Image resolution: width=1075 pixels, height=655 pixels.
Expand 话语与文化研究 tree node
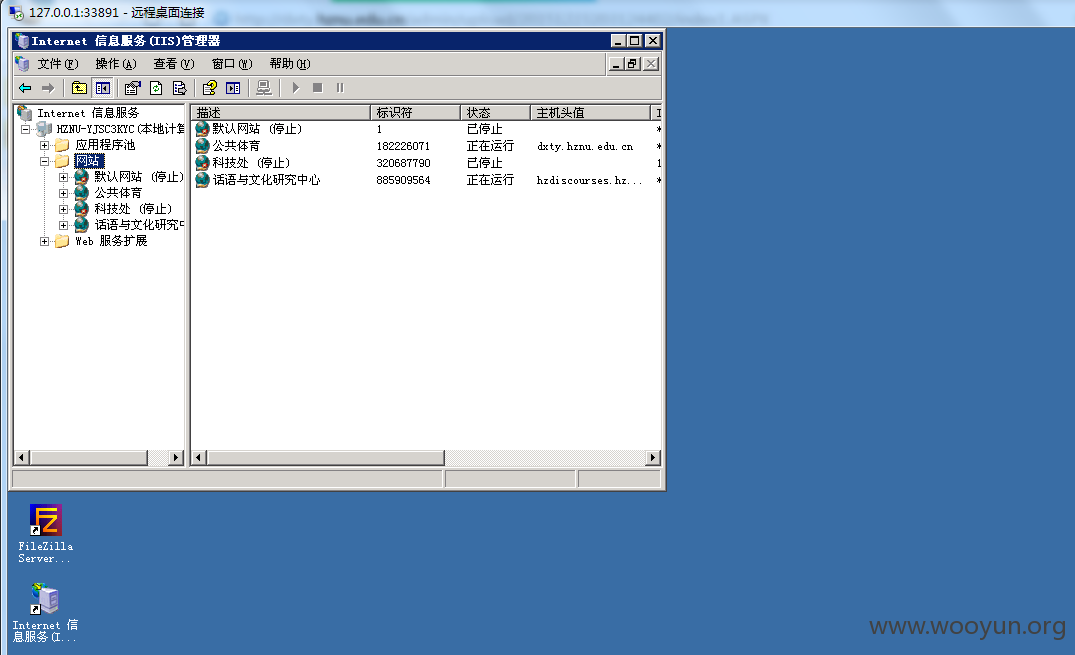pyautogui.click(x=64, y=225)
